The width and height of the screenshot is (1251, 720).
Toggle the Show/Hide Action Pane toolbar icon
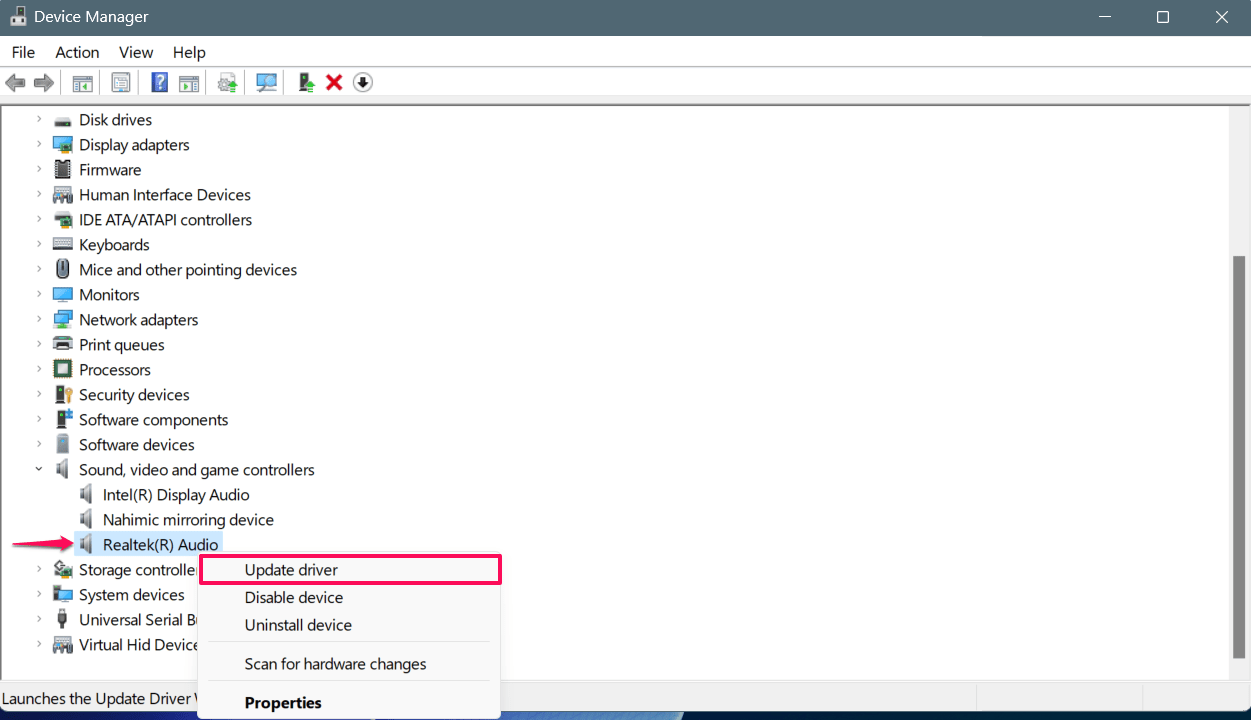tap(189, 82)
